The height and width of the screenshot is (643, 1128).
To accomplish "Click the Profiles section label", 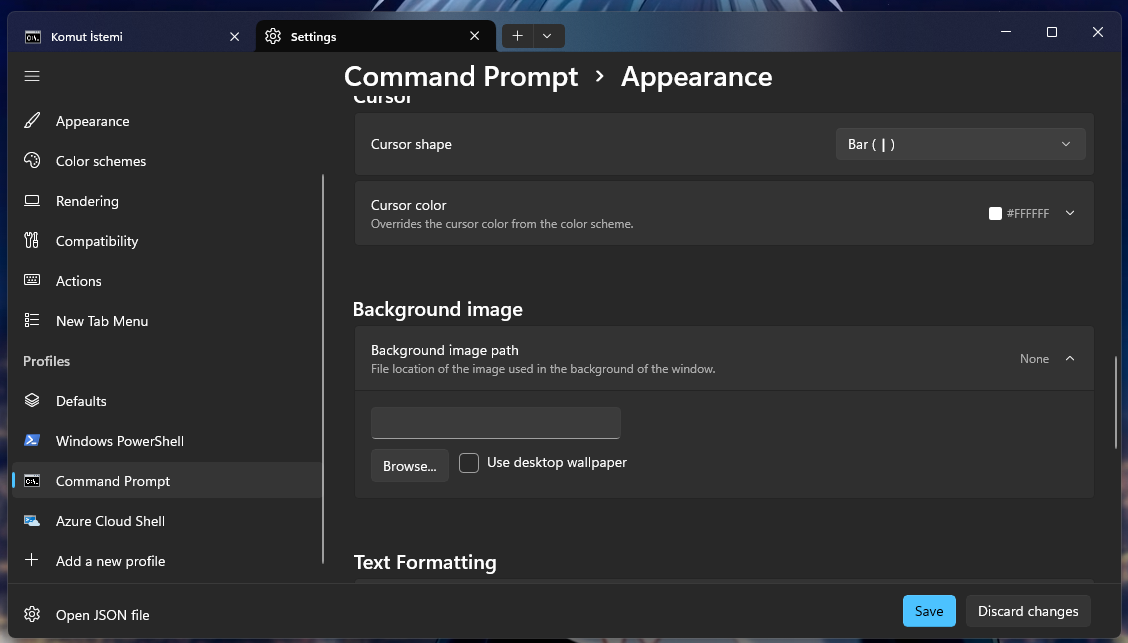I will pyautogui.click(x=46, y=361).
